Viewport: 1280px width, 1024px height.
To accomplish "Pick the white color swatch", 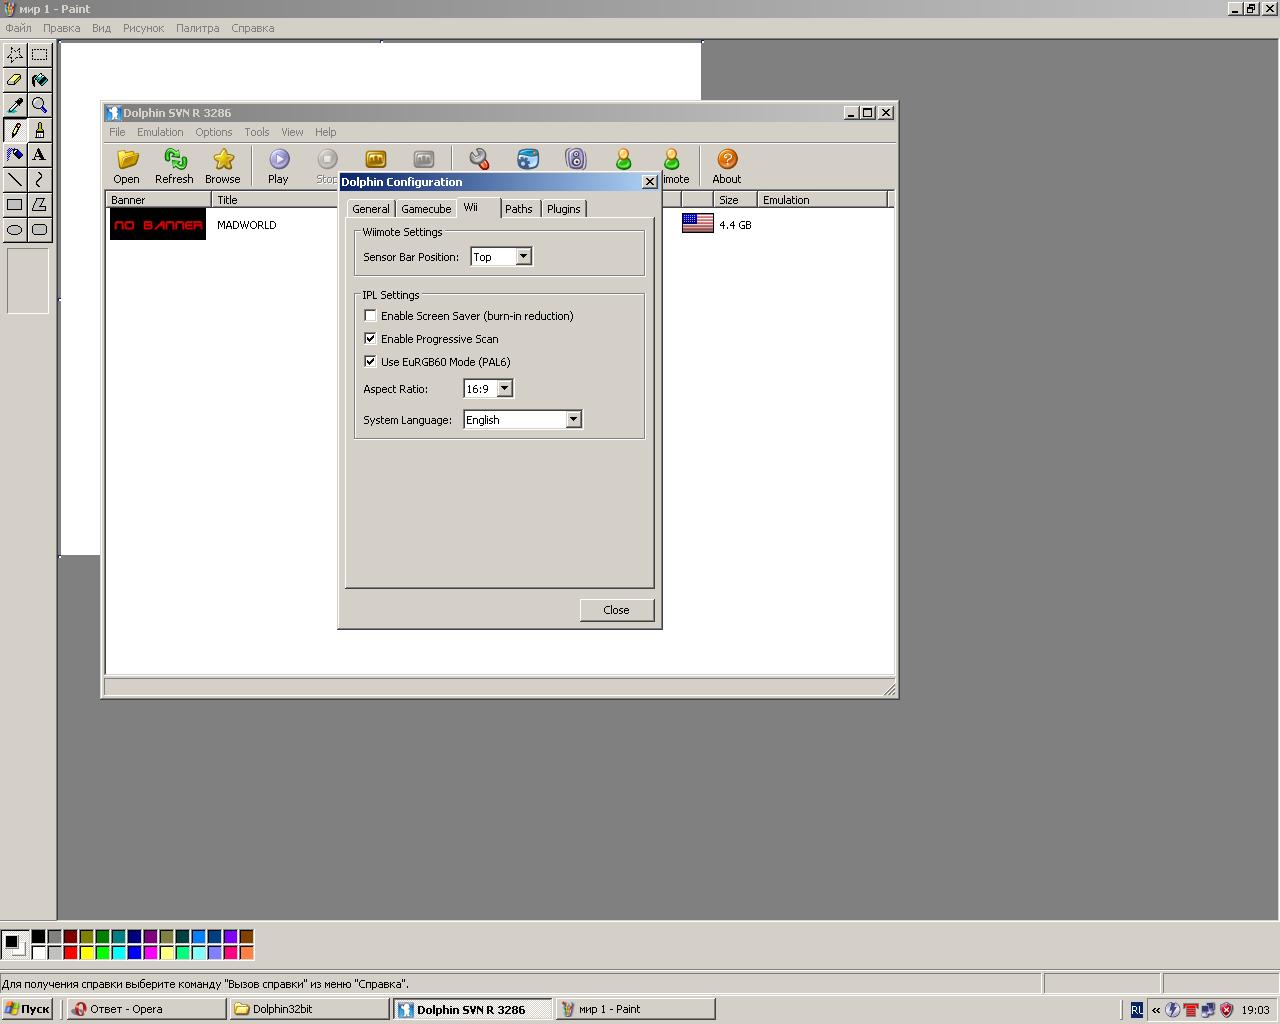I will tap(38, 953).
